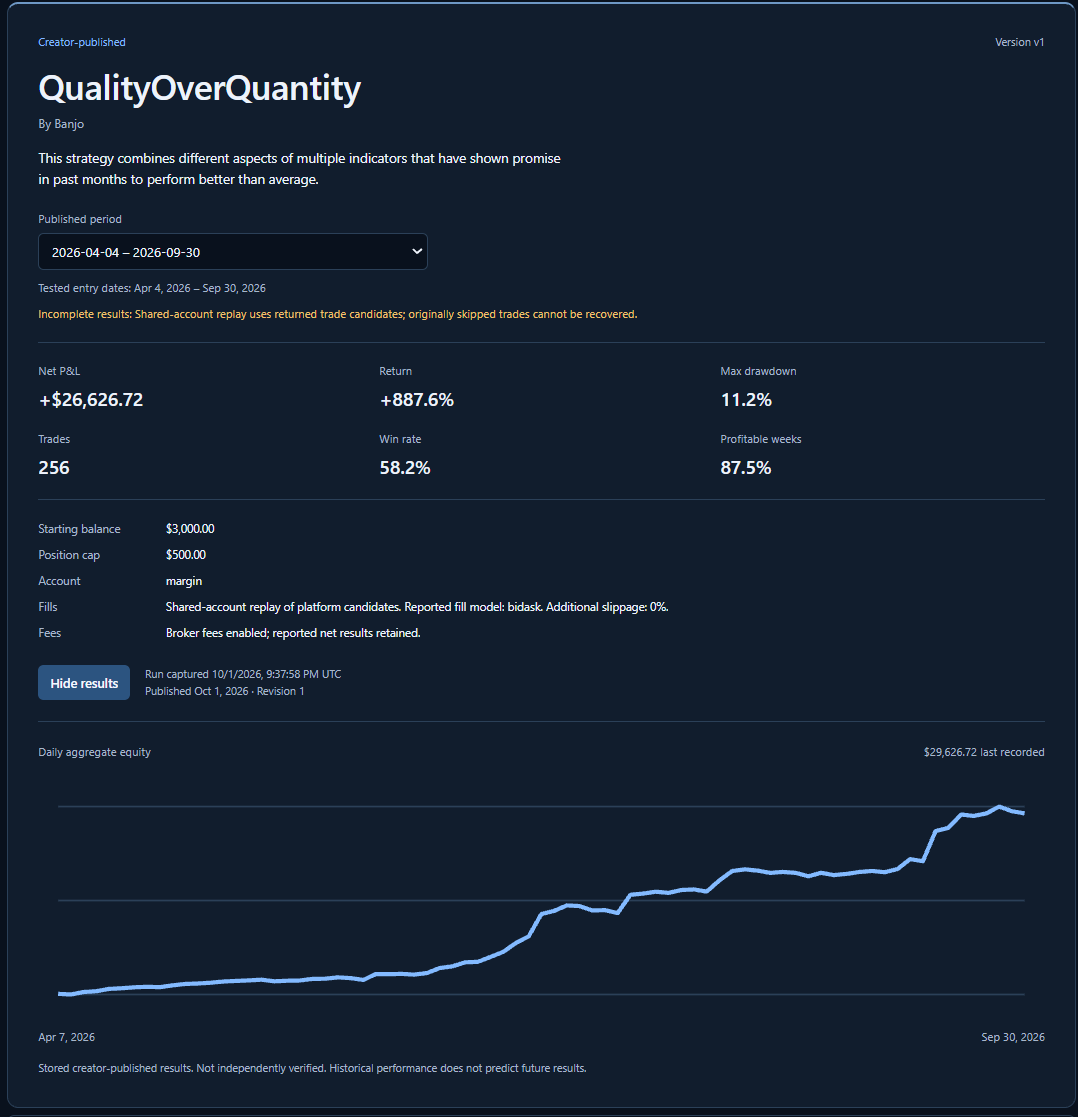Click the Apr 7, 2026 chart start date
Image resolution: width=1078 pixels, height=1117 pixels.
(66, 1037)
